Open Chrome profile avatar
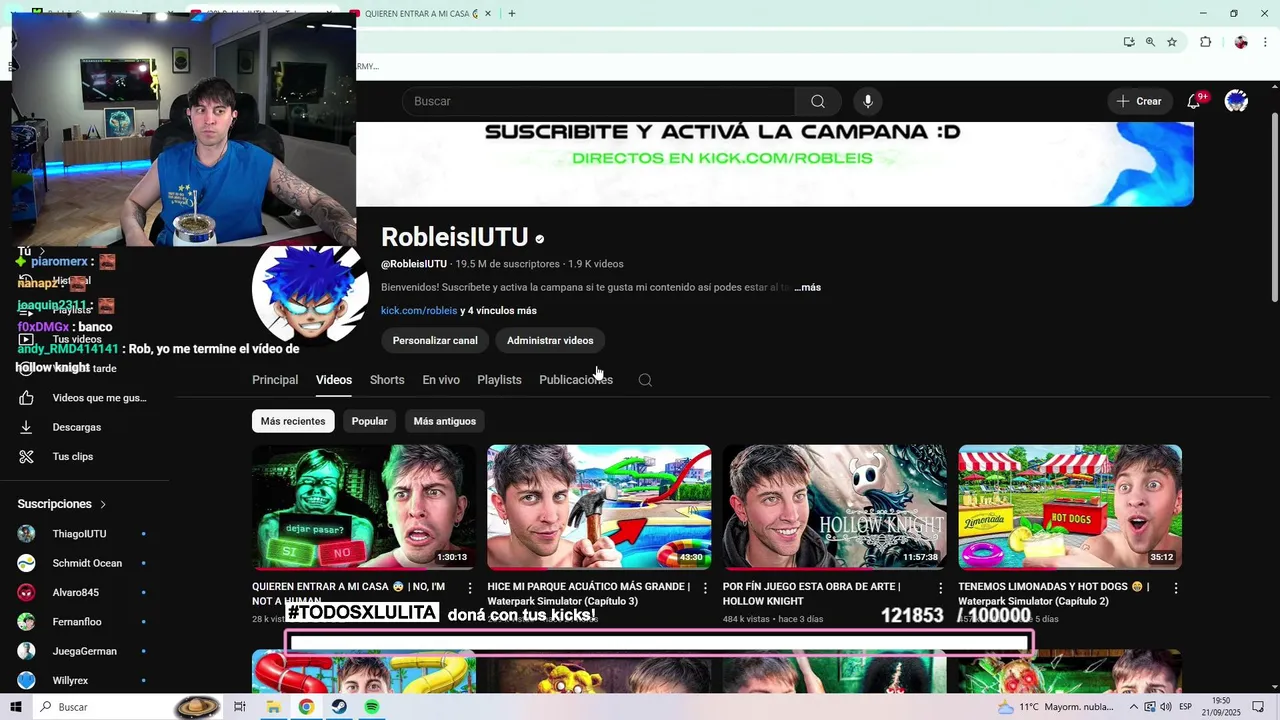The width and height of the screenshot is (1280, 720). pyautogui.click(x=1241, y=42)
